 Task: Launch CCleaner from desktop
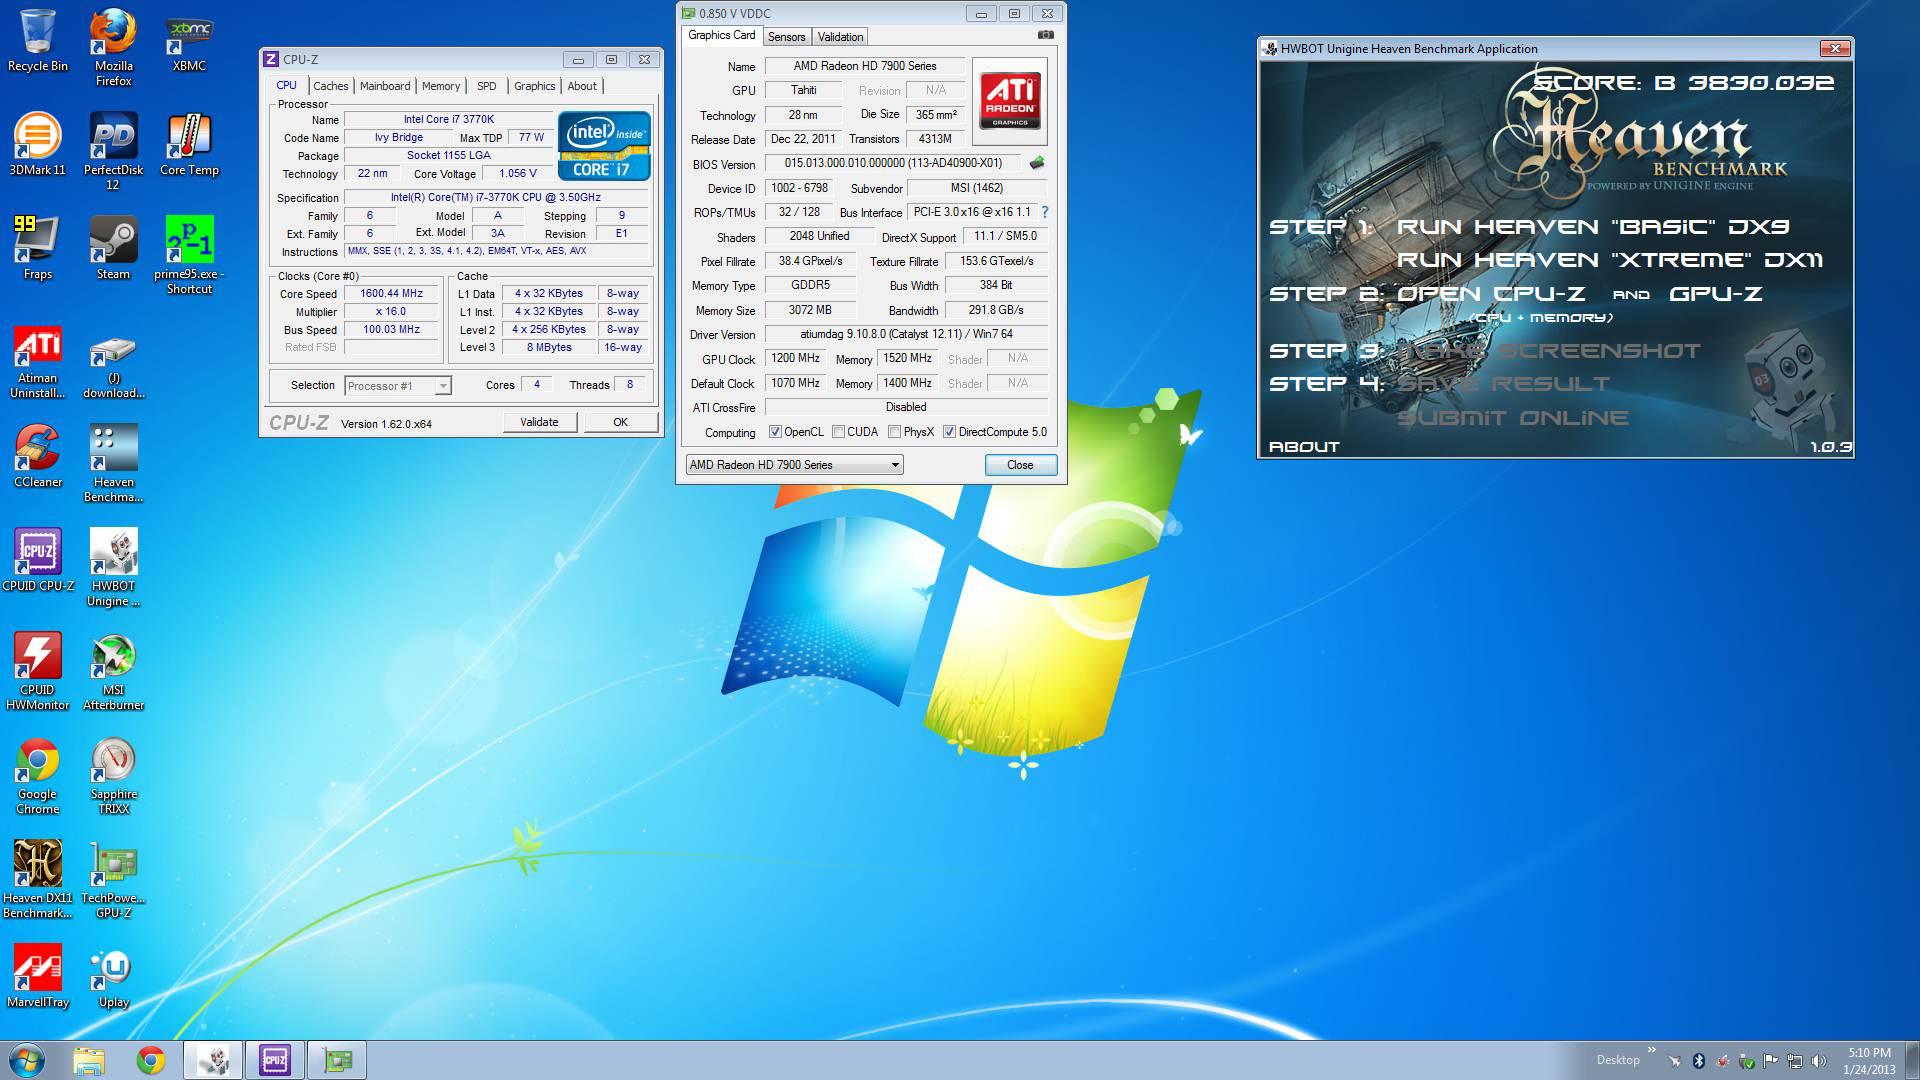[38, 458]
